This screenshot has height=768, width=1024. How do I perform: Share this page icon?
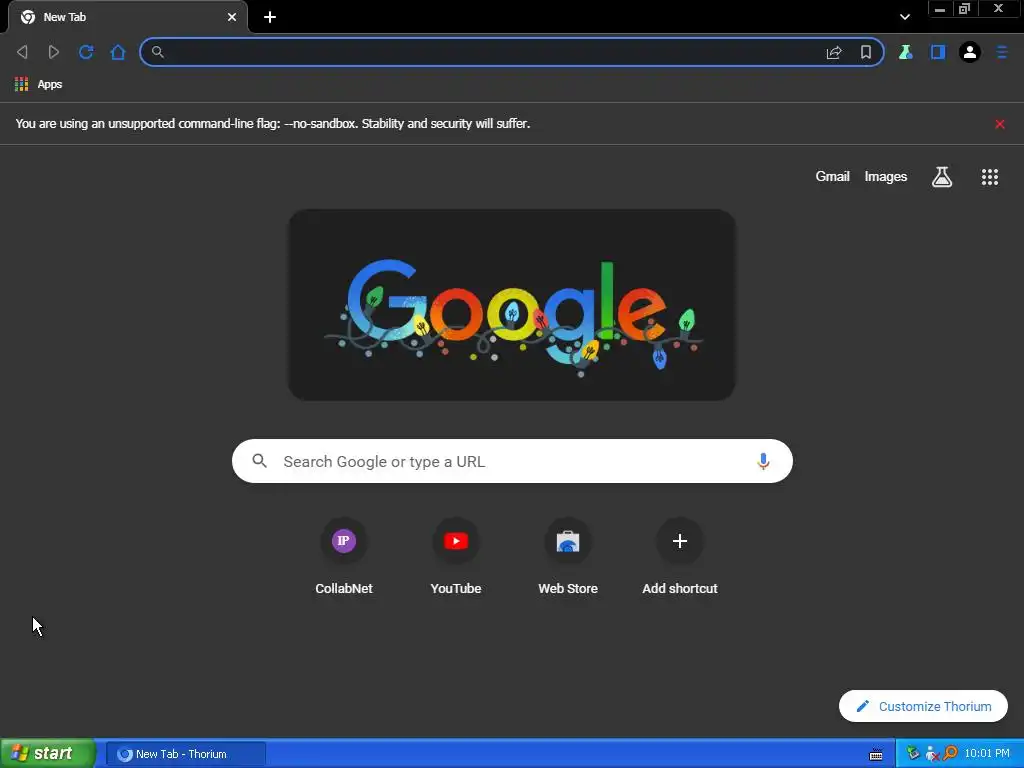pyautogui.click(x=834, y=52)
